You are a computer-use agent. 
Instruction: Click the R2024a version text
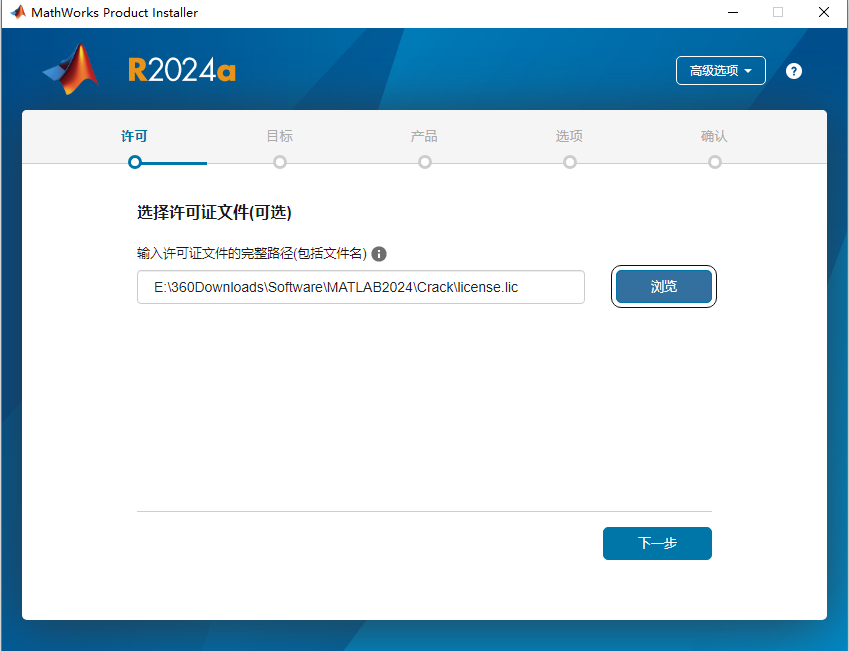[x=182, y=70]
